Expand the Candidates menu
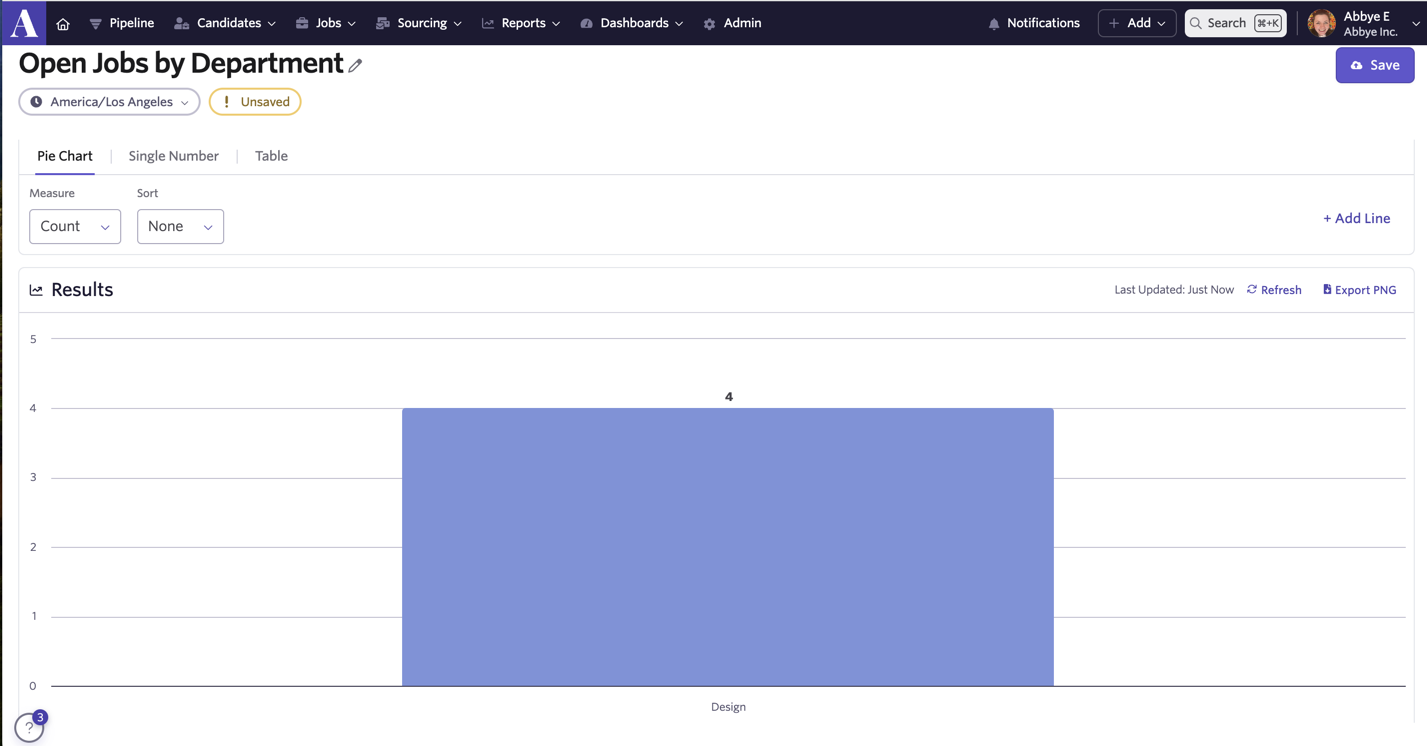1427x746 pixels. [x=225, y=23]
